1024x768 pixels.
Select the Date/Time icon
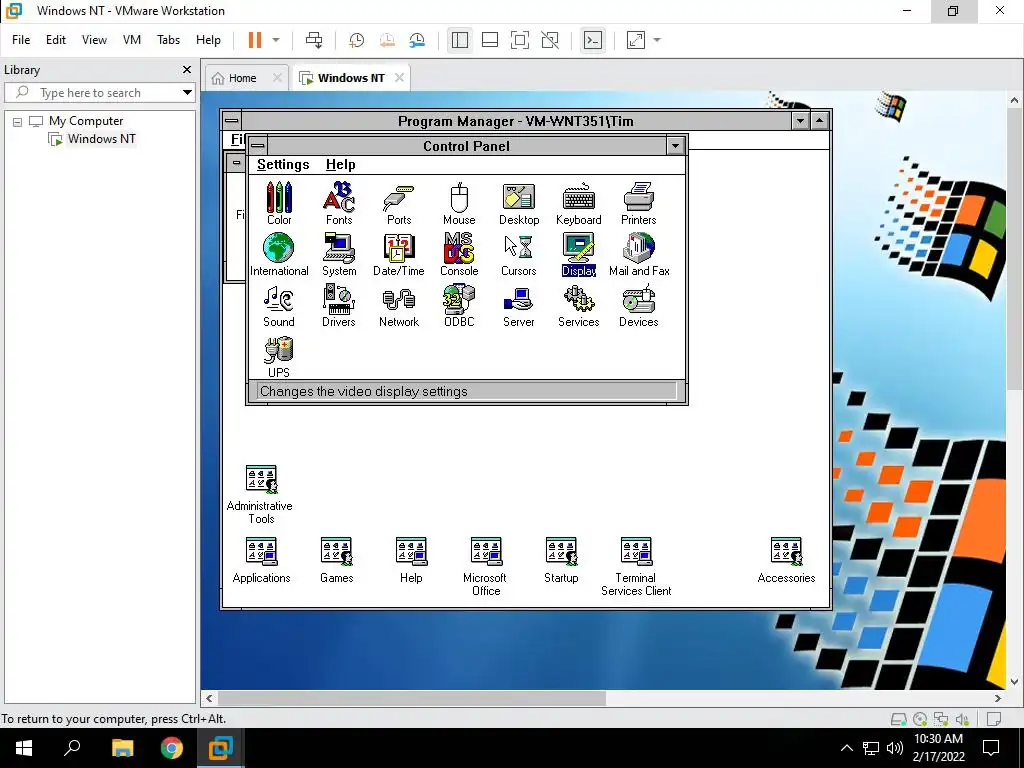coord(399,255)
